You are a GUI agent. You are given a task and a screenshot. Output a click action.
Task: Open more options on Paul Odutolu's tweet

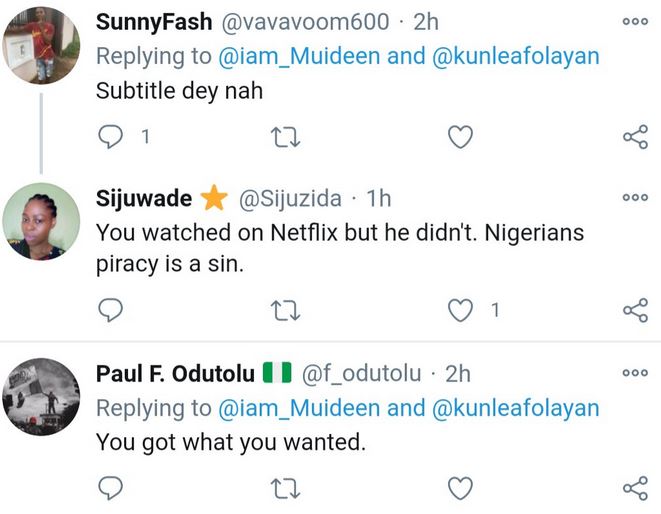[635, 372]
